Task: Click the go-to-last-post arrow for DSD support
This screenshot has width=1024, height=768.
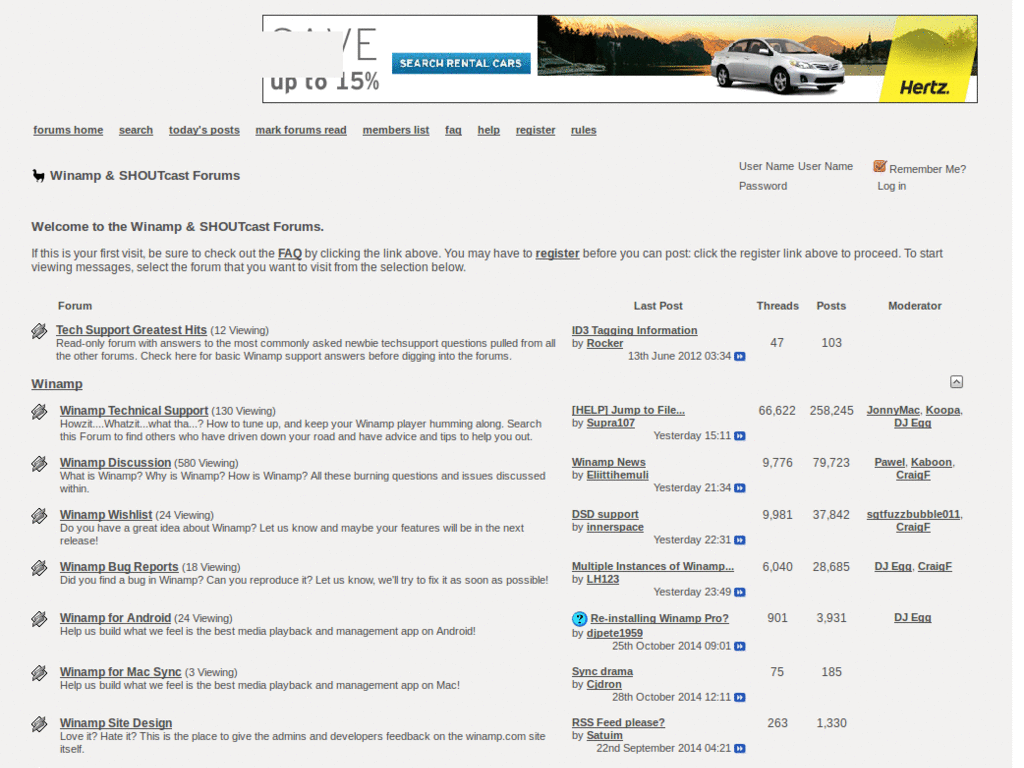Action: (740, 540)
